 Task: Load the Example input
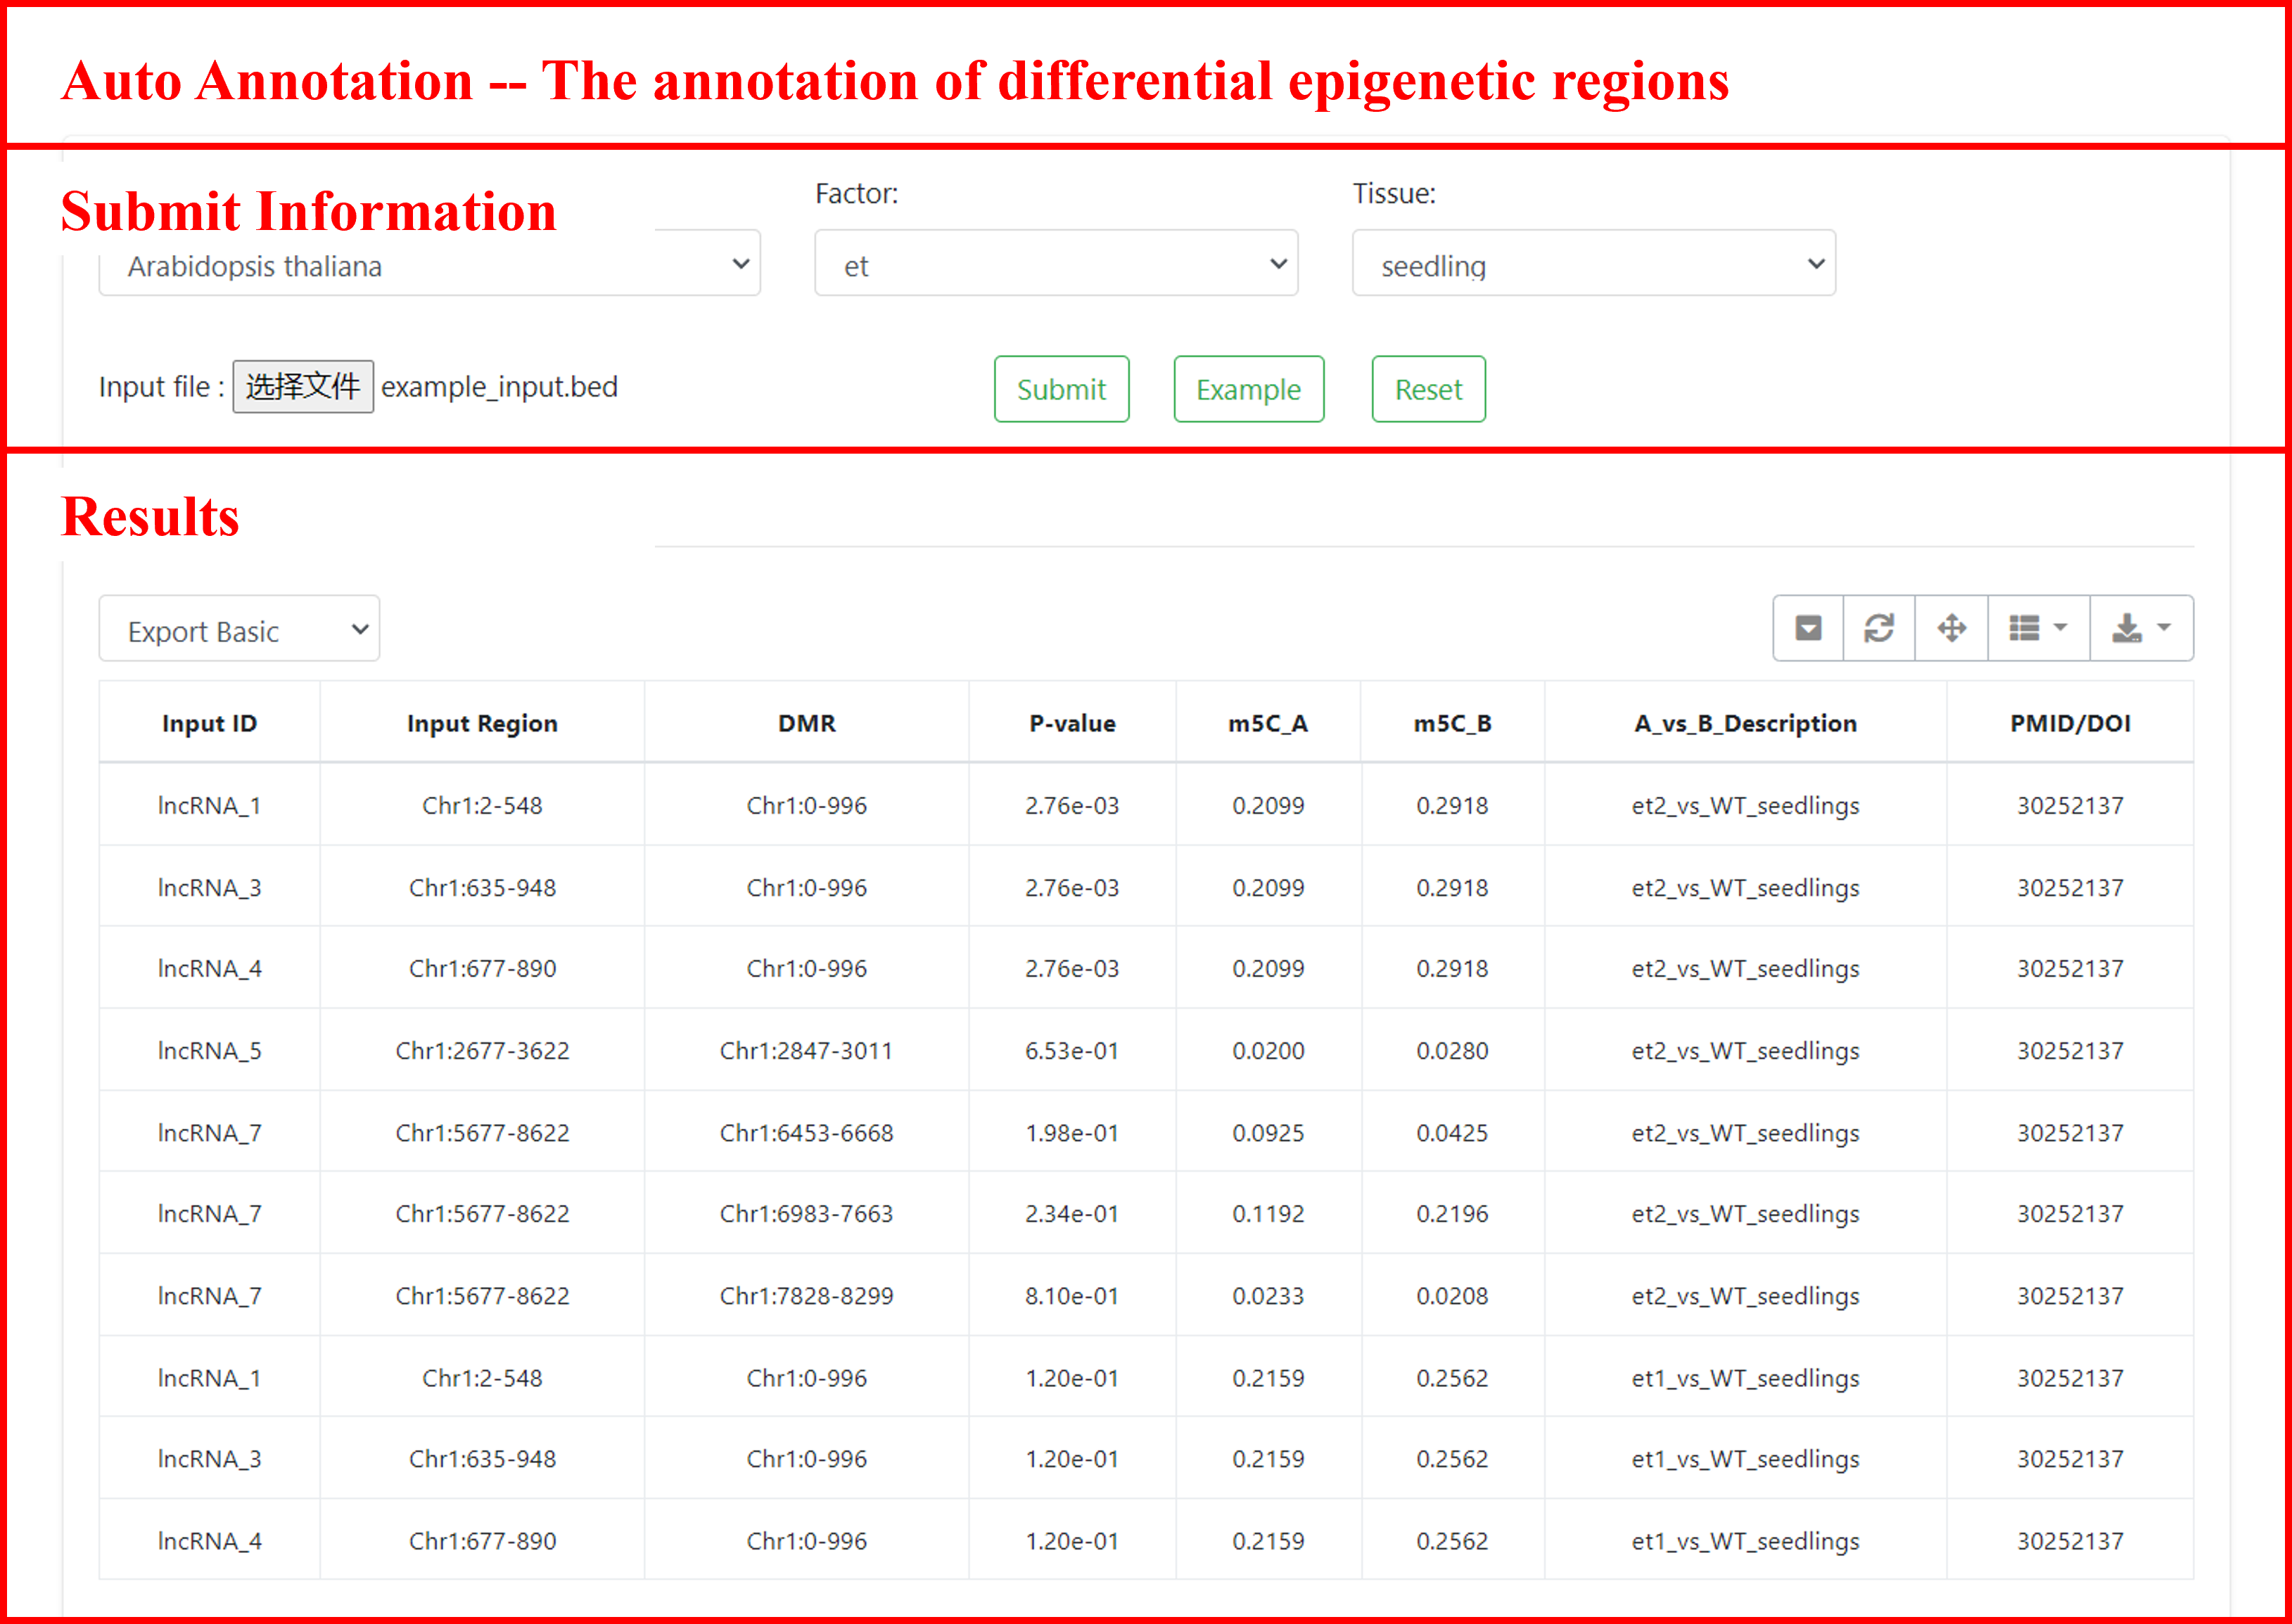click(x=1248, y=389)
